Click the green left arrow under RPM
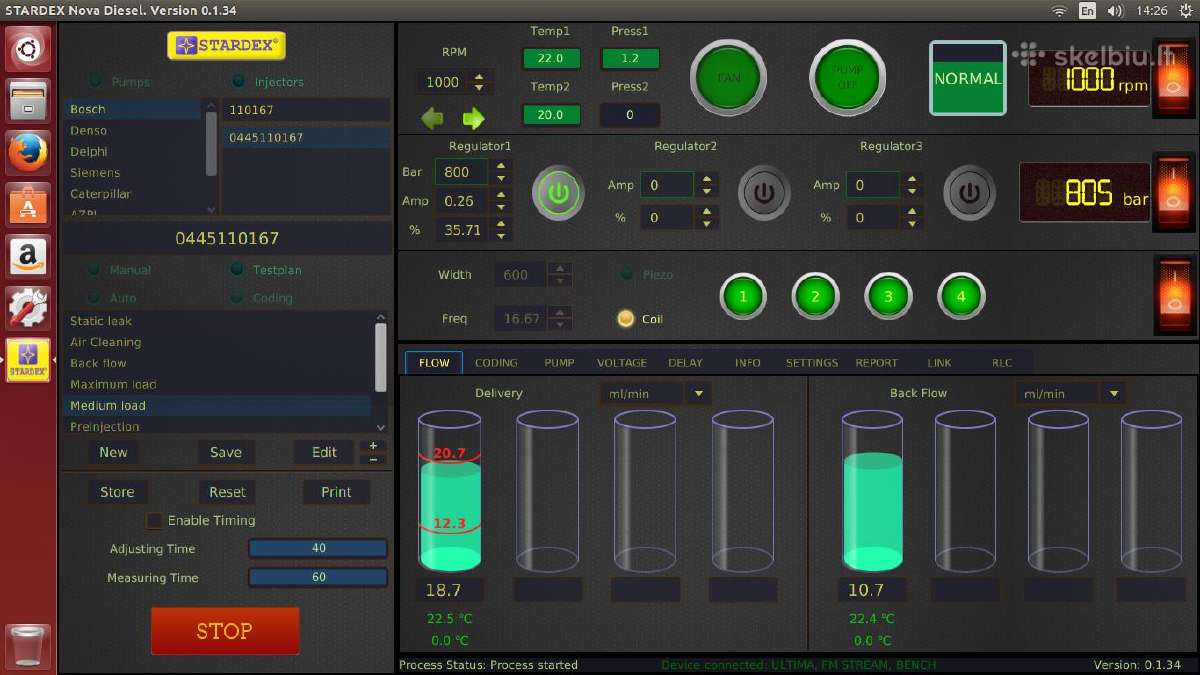The image size is (1200, 675). pyautogui.click(x=432, y=118)
